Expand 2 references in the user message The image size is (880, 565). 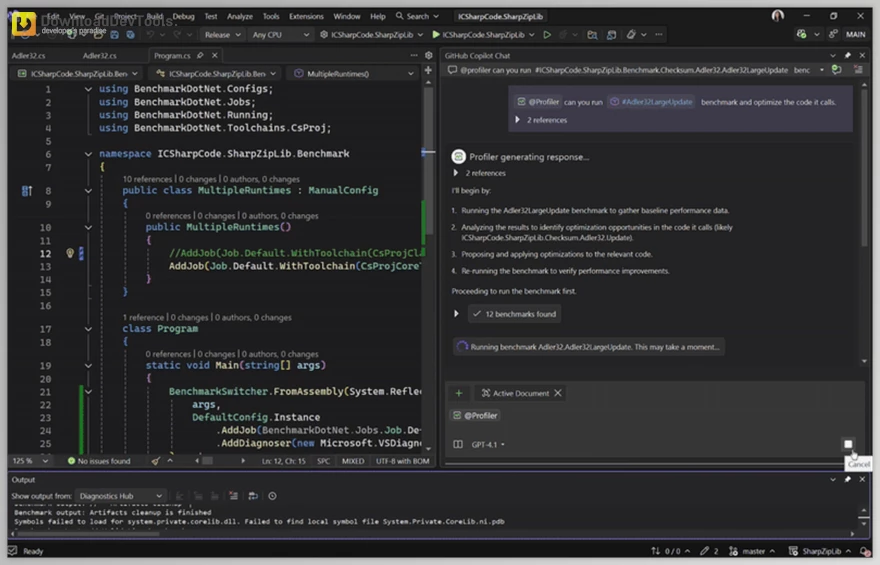(517, 120)
